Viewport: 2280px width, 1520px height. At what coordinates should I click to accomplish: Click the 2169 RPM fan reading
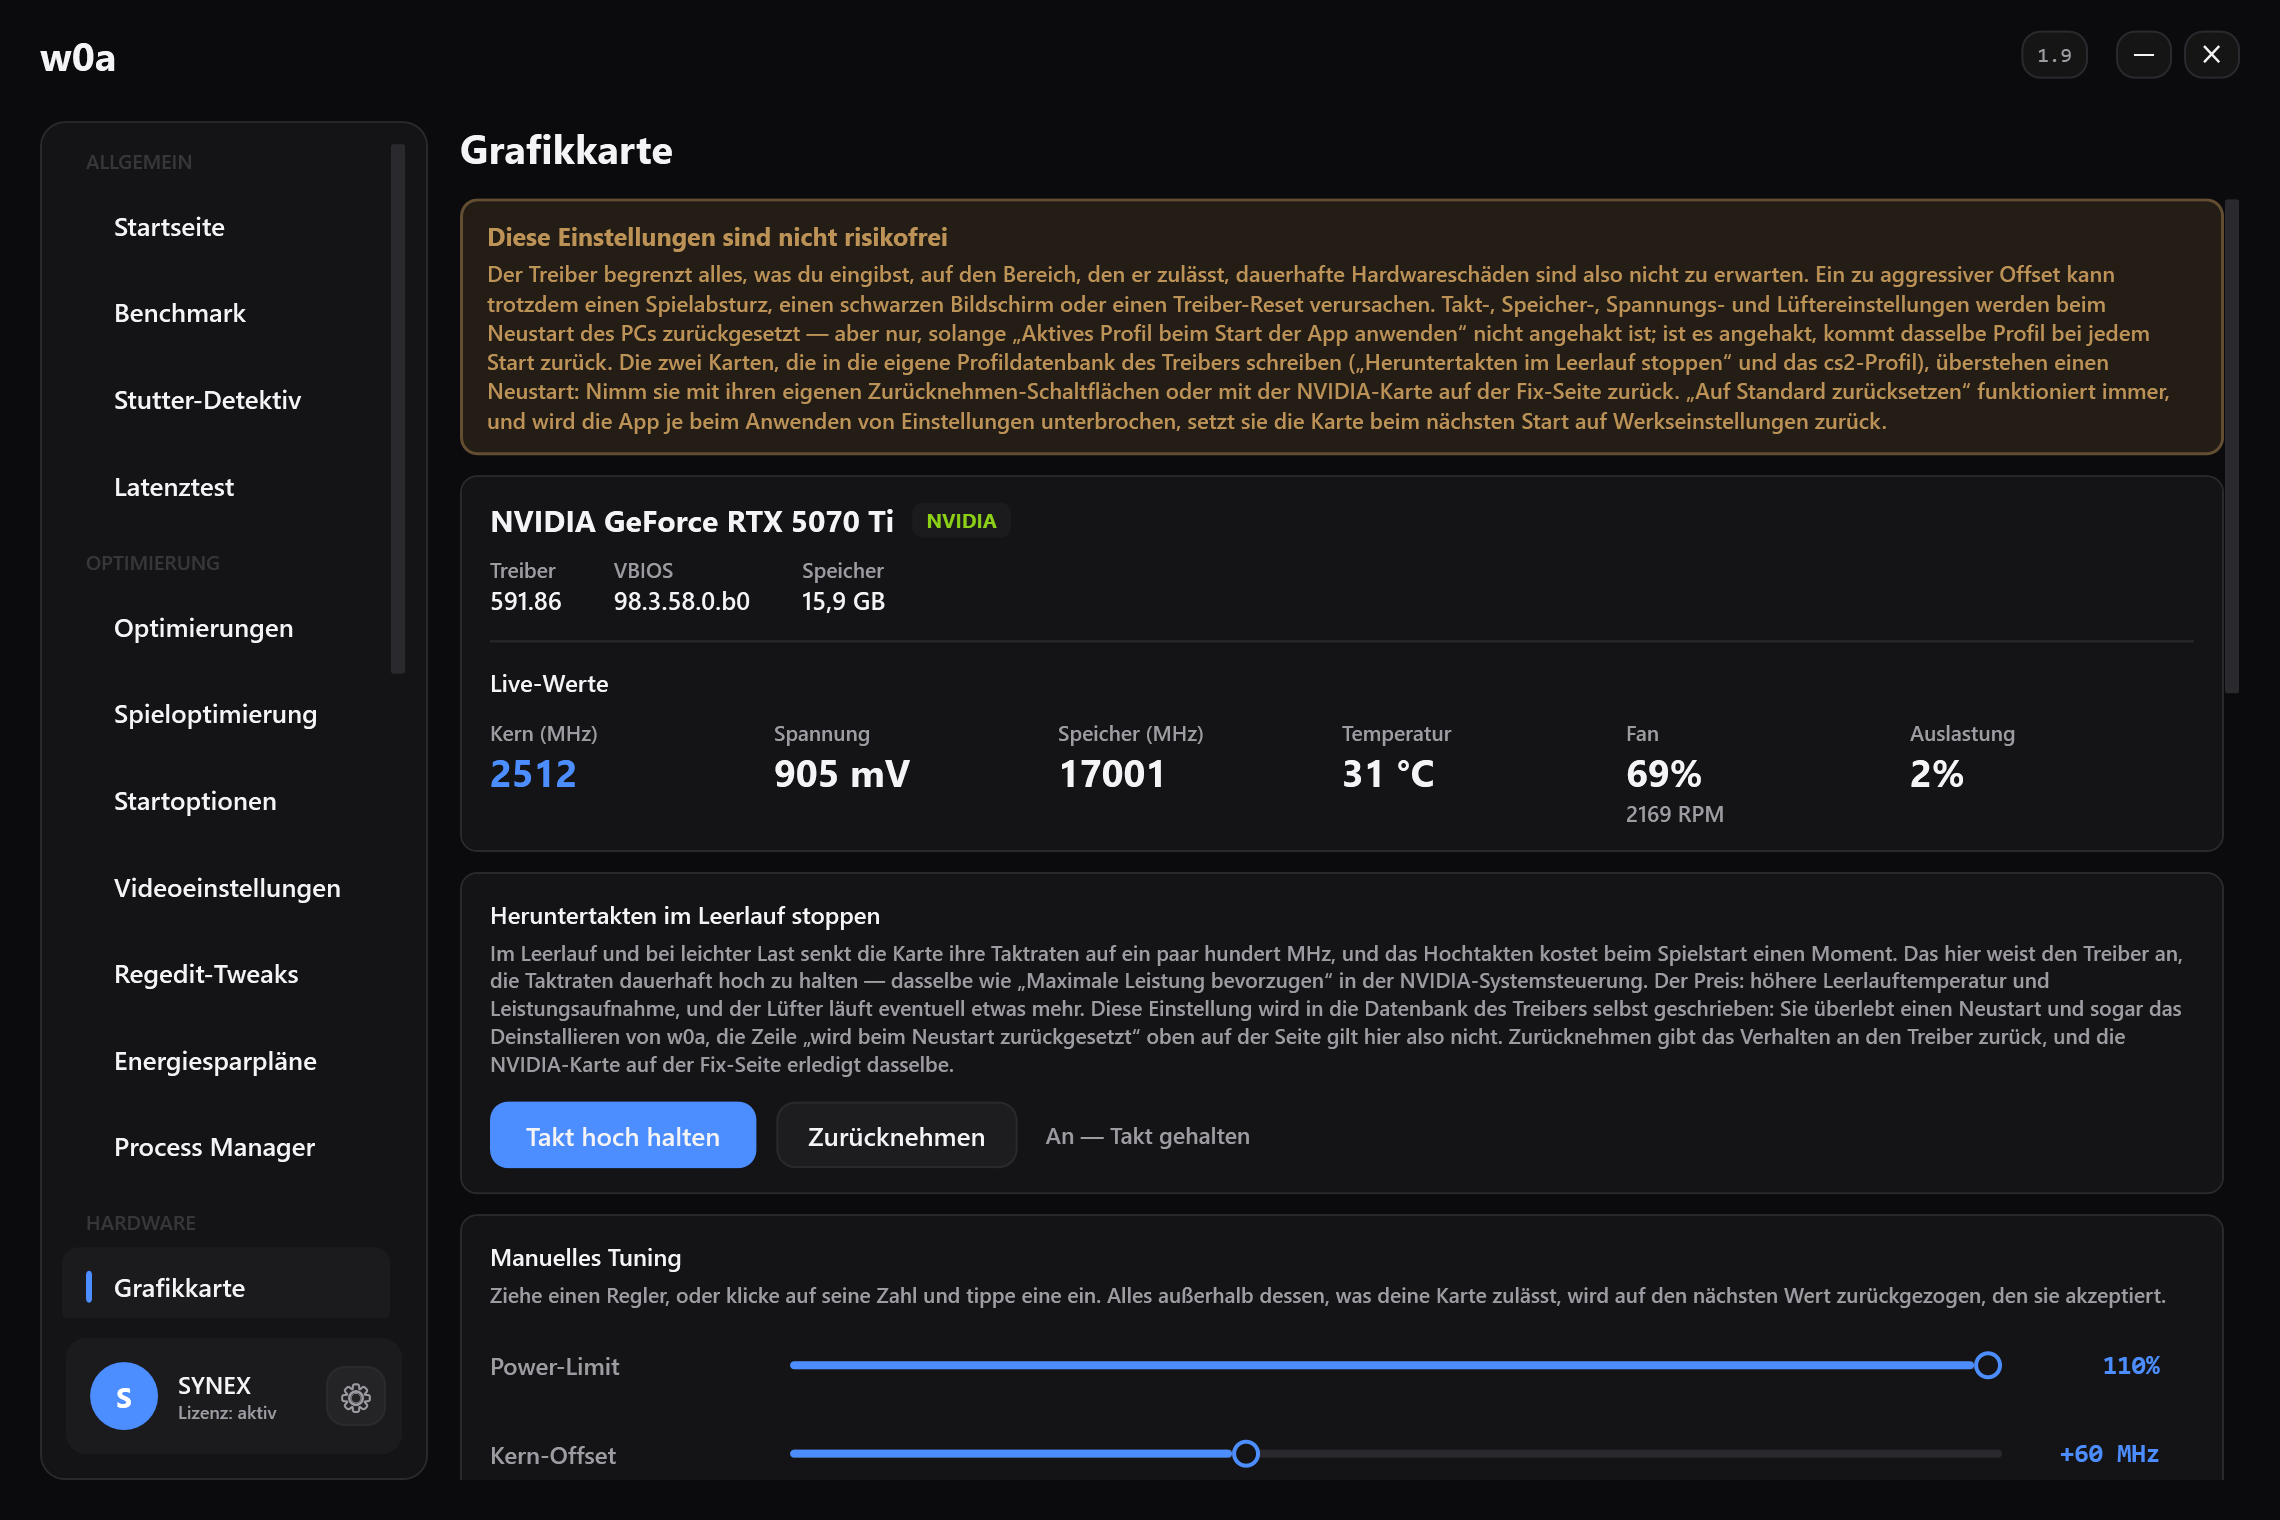pyautogui.click(x=1675, y=814)
